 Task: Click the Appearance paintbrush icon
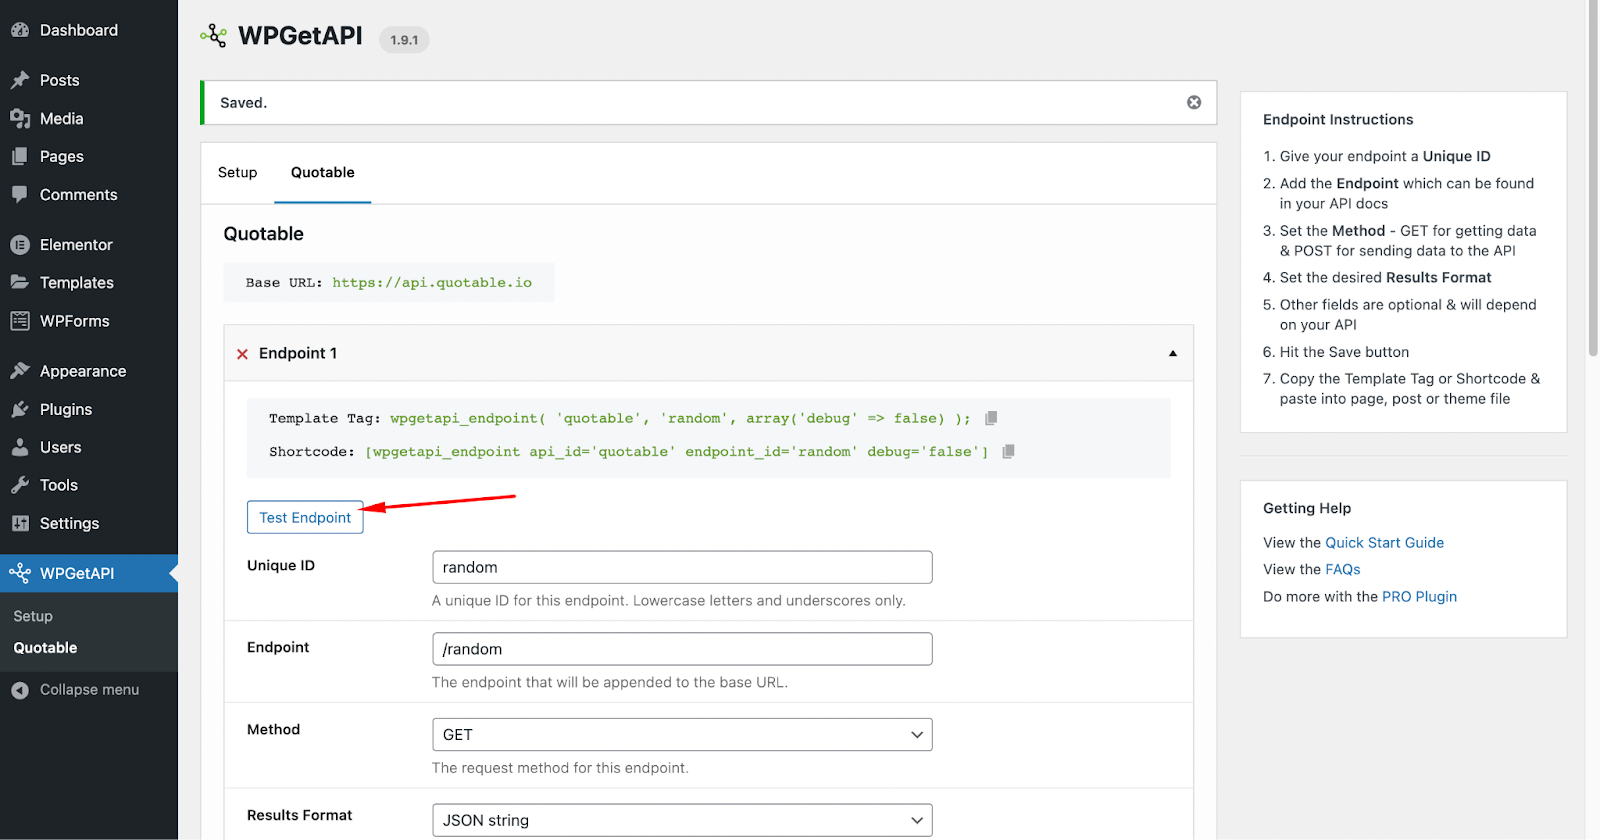tap(20, 370)
